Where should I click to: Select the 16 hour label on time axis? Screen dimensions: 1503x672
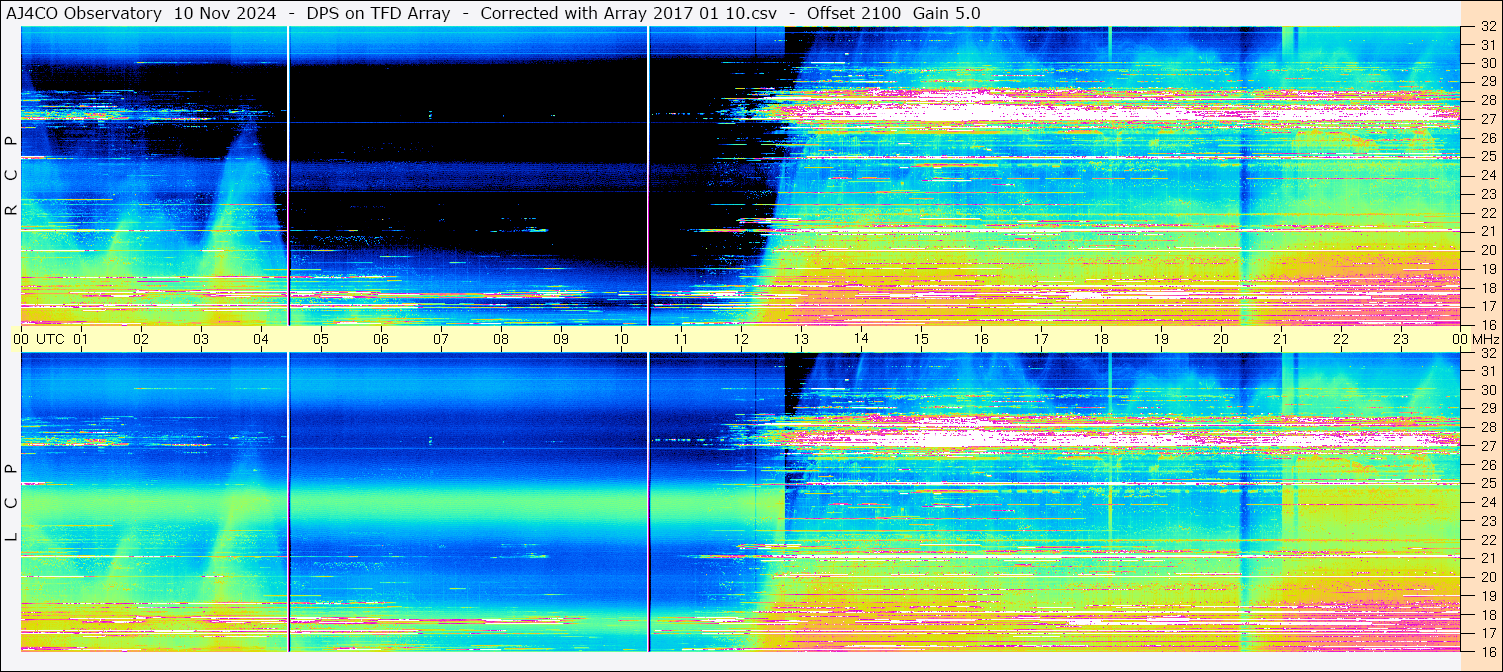click(981, 339)
